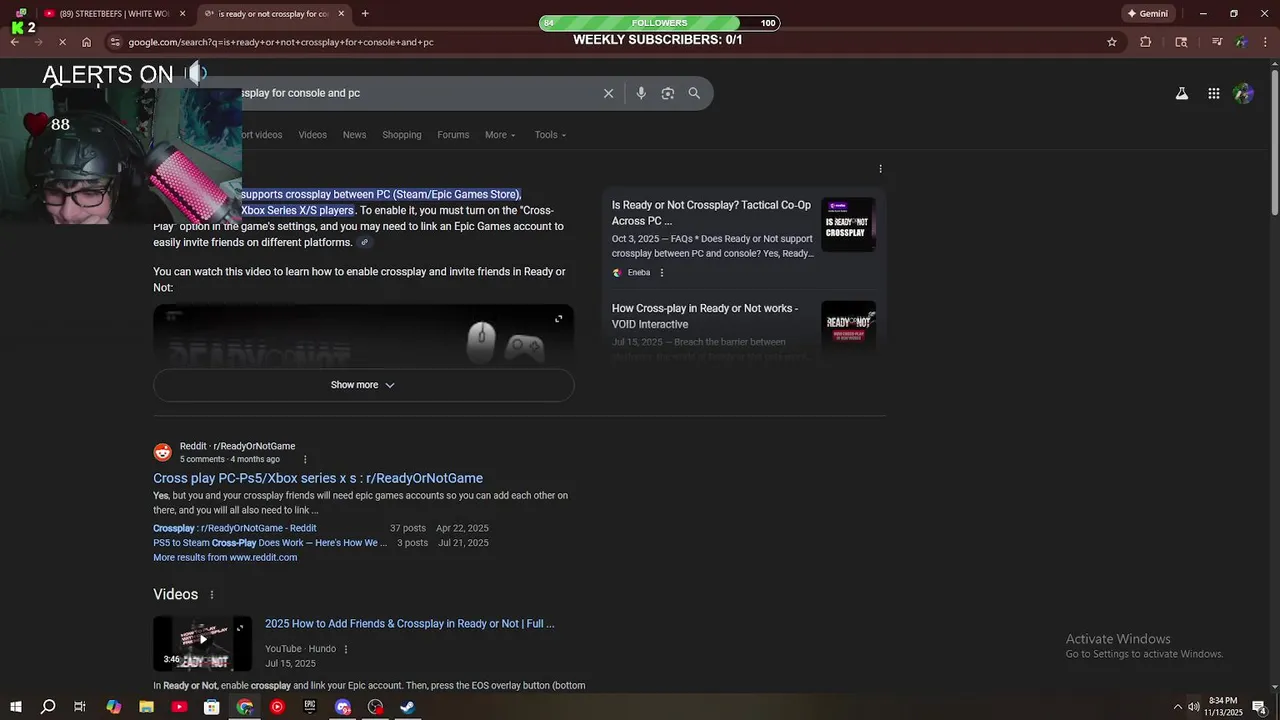Open 'Is Ready or Not Crossplay? Tactical Co-Op' result
The height and width of the screenshot is (720, 1280).
(x=711, y=213)
